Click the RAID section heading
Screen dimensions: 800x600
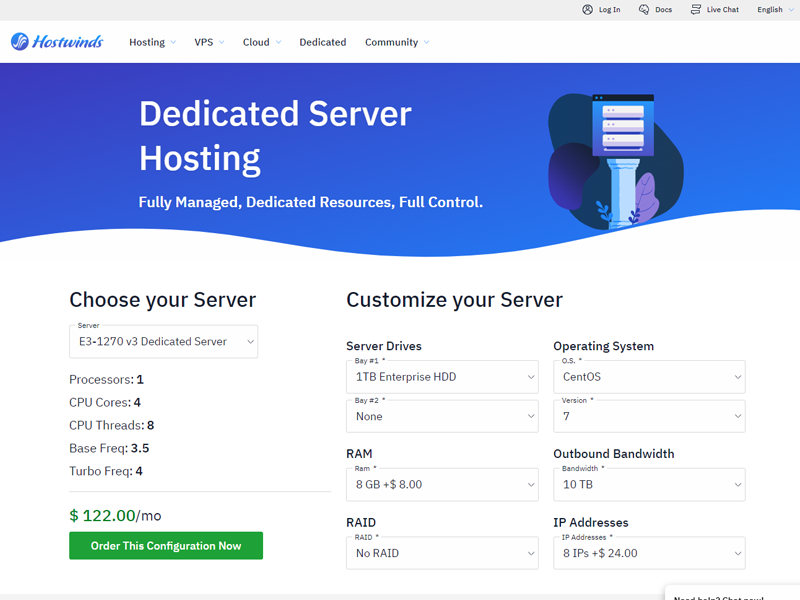point(361,522)
